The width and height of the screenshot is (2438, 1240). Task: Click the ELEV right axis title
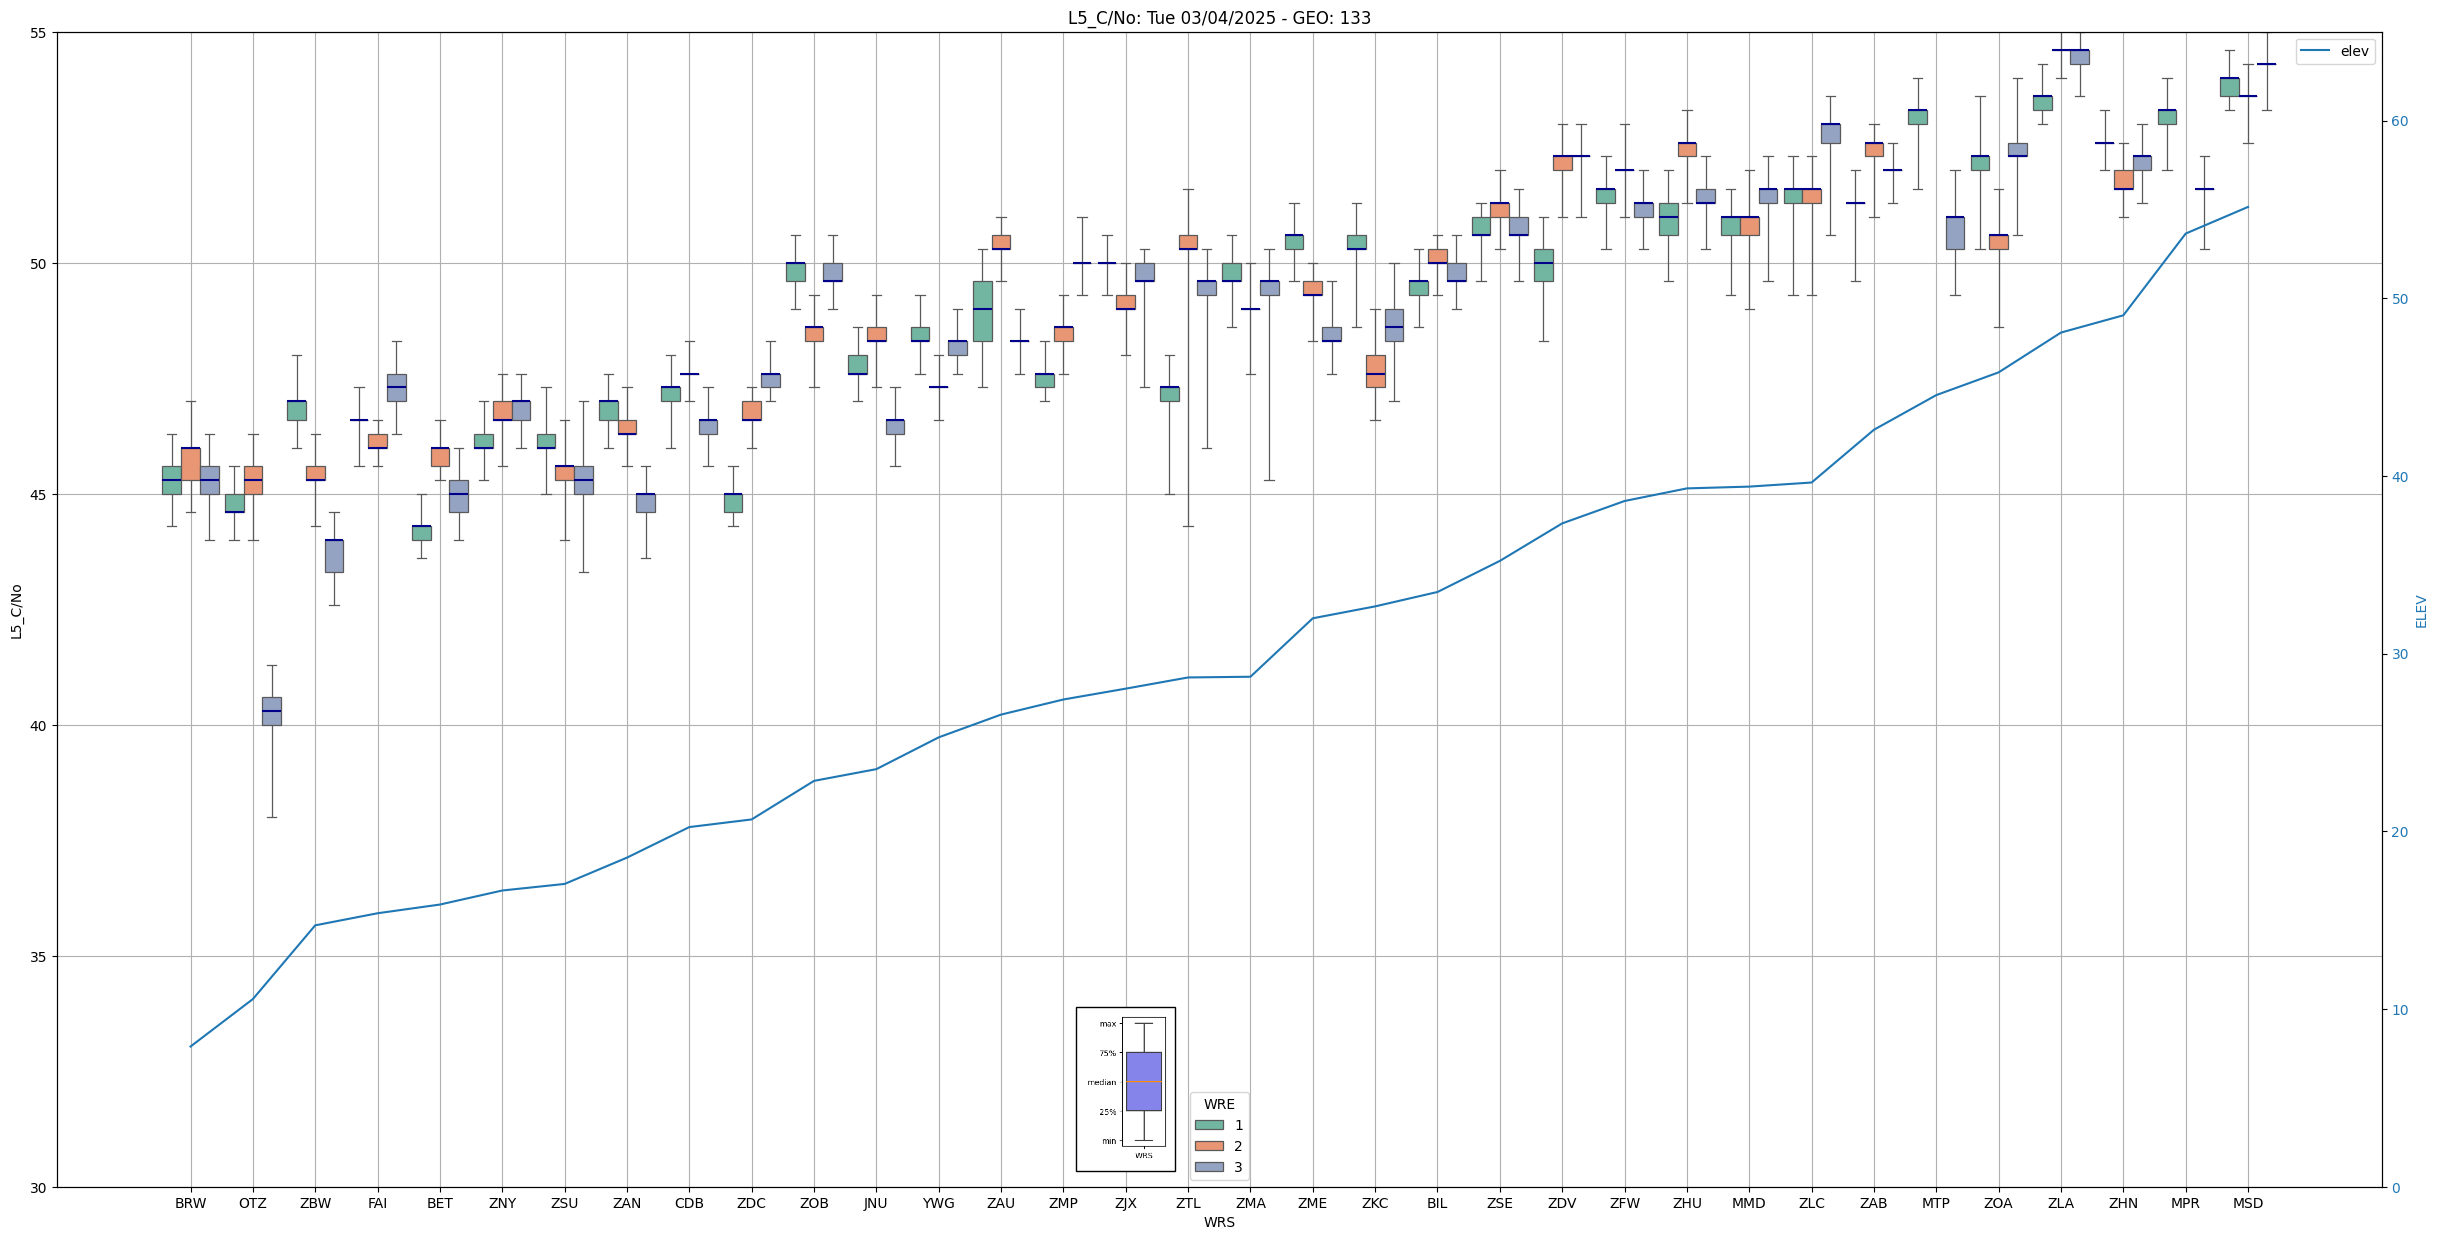pos(2421,611)
